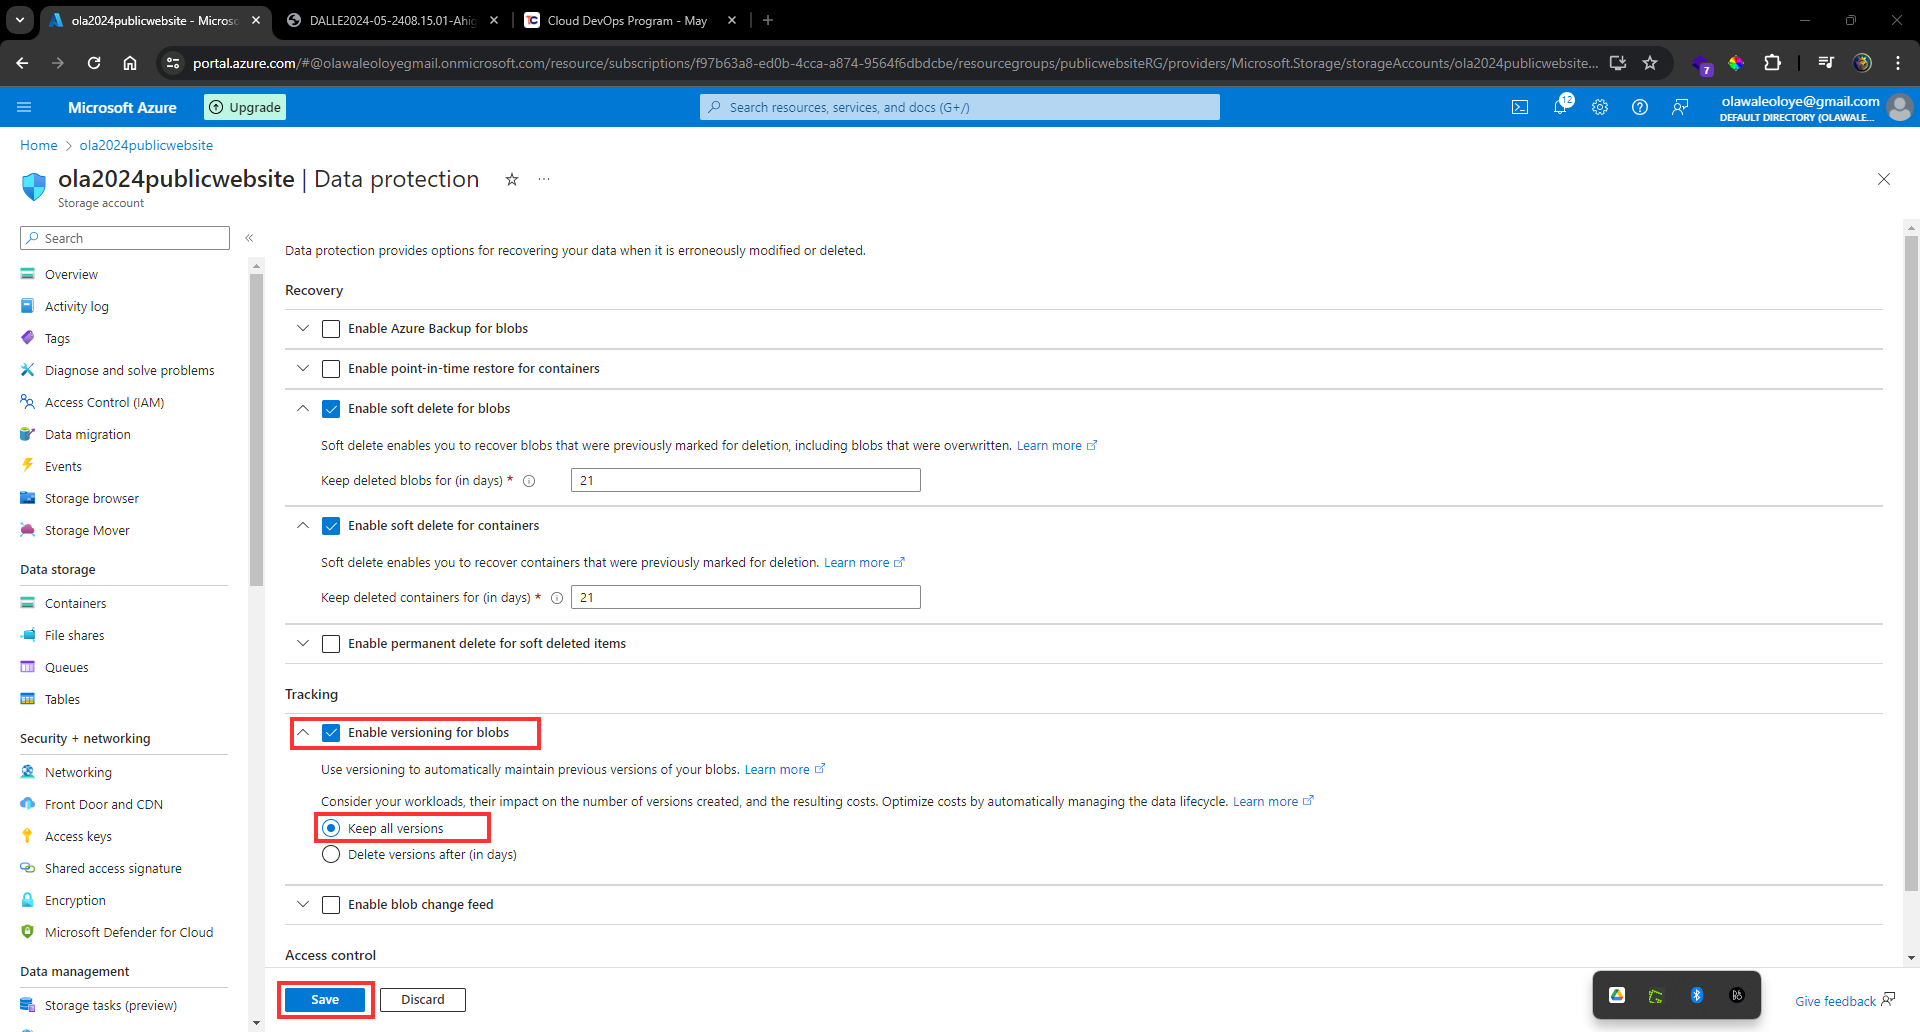This screenshot has height=1032, width=1920.
Task: Click the Keep deleted blobs days field
Action: point(744,480)
